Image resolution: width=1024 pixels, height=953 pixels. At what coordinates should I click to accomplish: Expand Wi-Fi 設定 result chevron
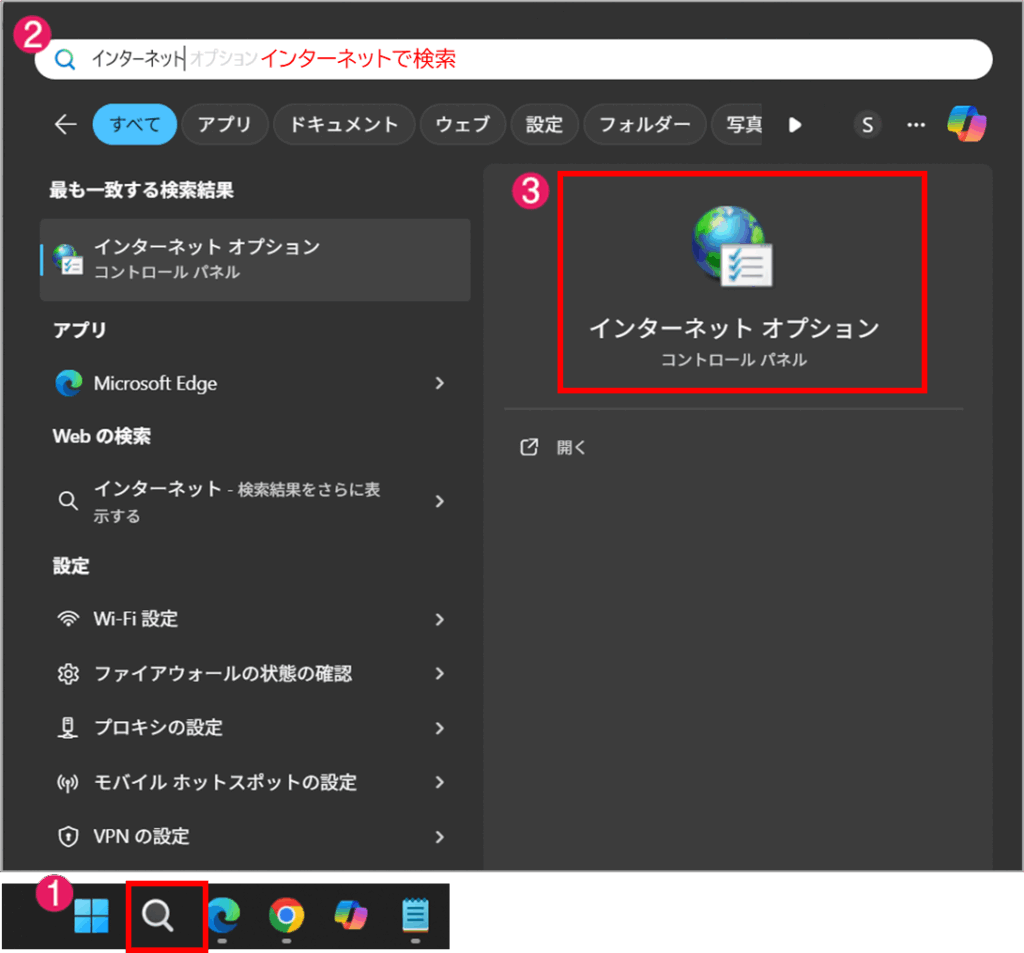(x=439, y=620)
